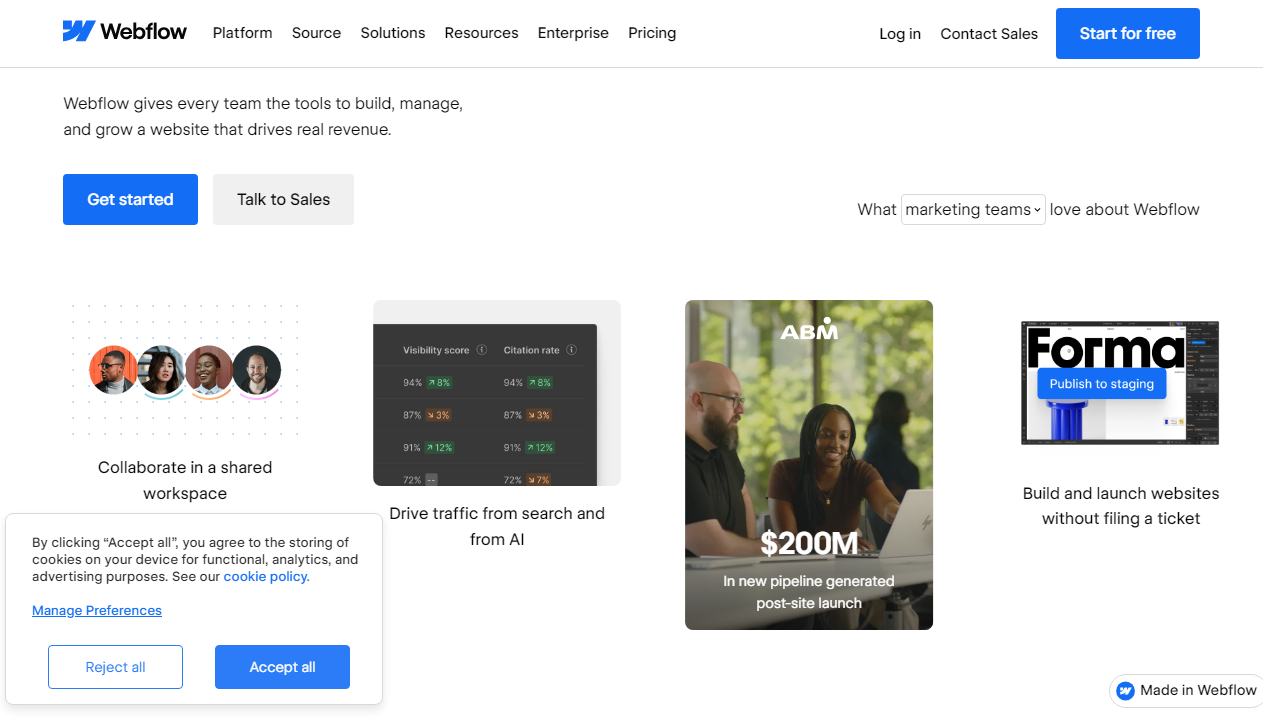Click the "Collaborate in a shared workspace" caption
1280x720 pixels.
click(185, 480)
